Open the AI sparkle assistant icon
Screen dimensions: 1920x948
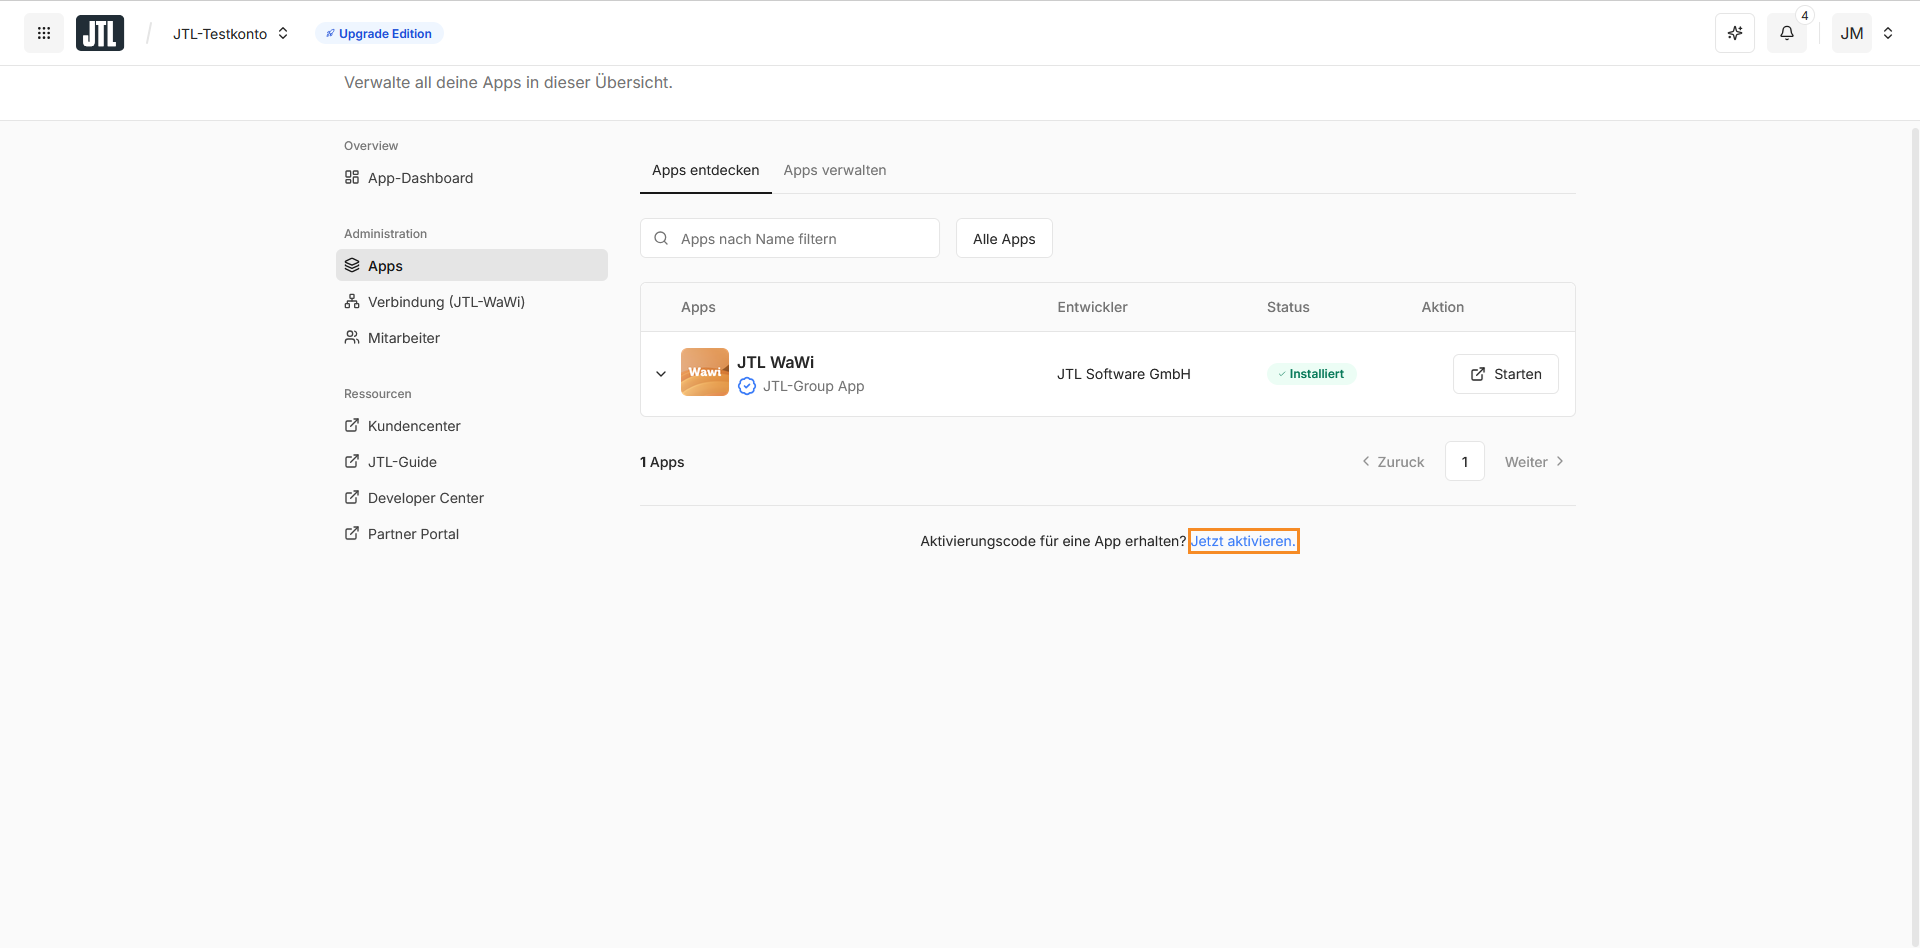(x=1735, y=33)
